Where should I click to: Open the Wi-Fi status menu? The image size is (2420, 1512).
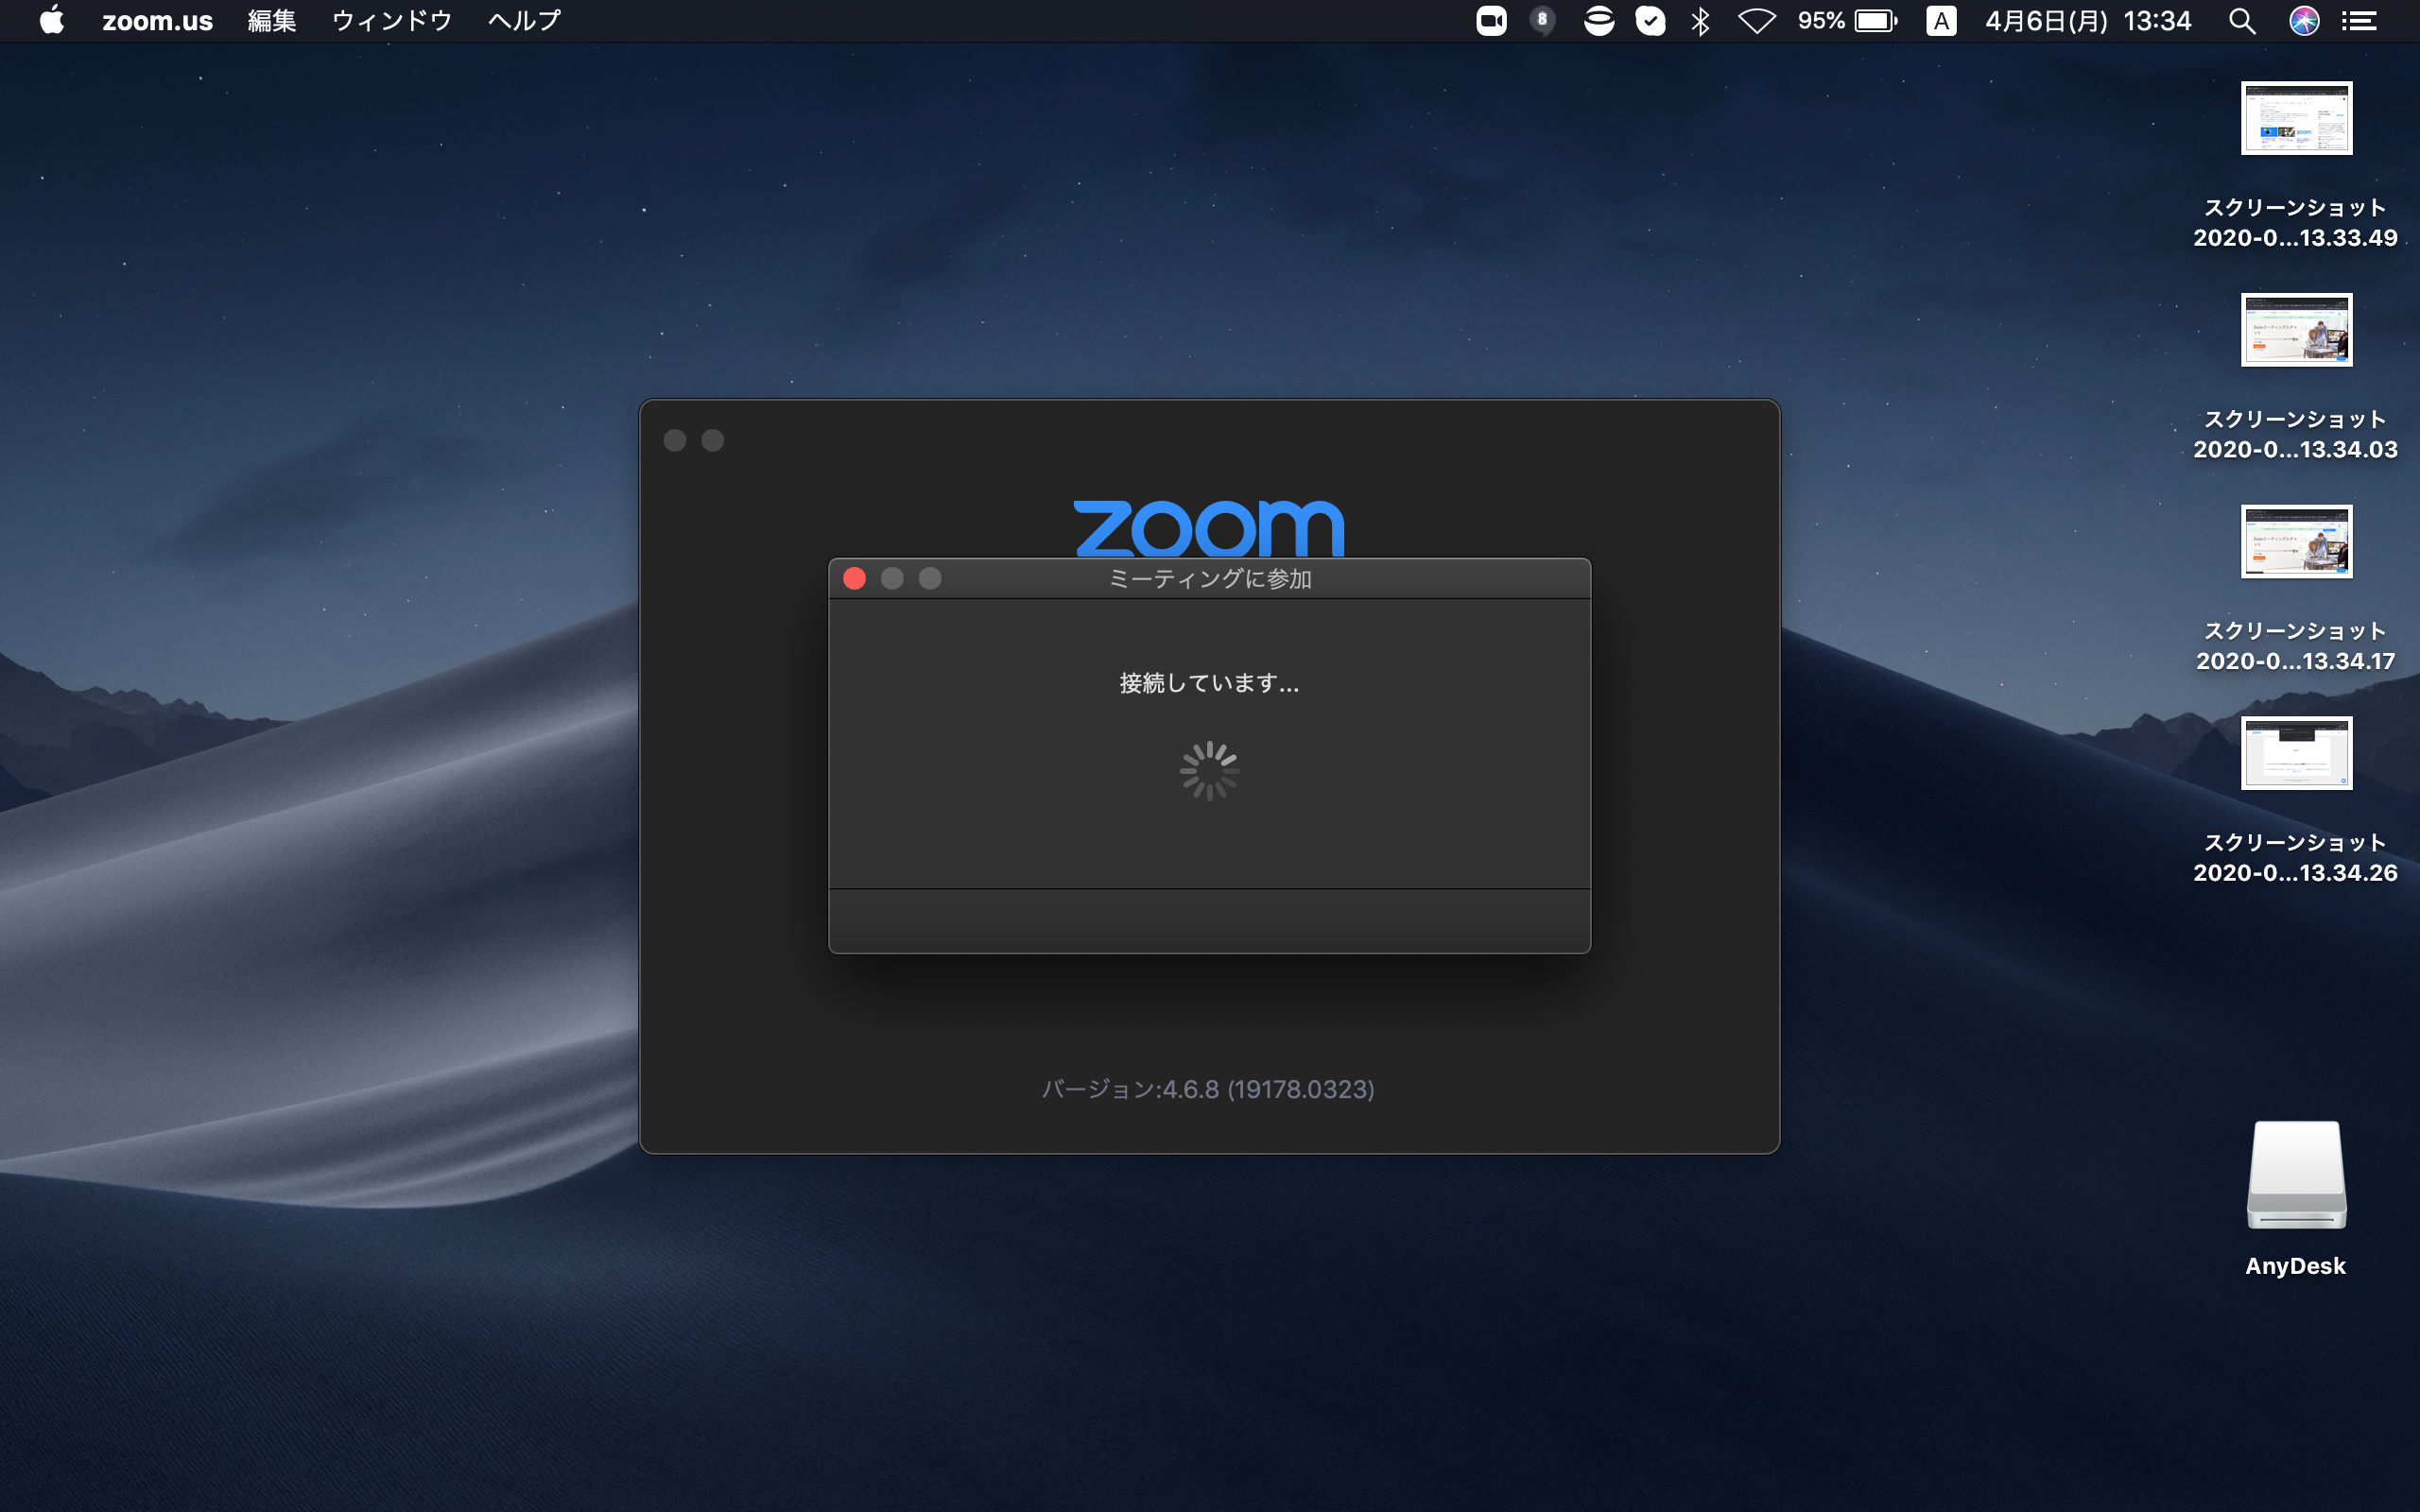(1756, 21)
